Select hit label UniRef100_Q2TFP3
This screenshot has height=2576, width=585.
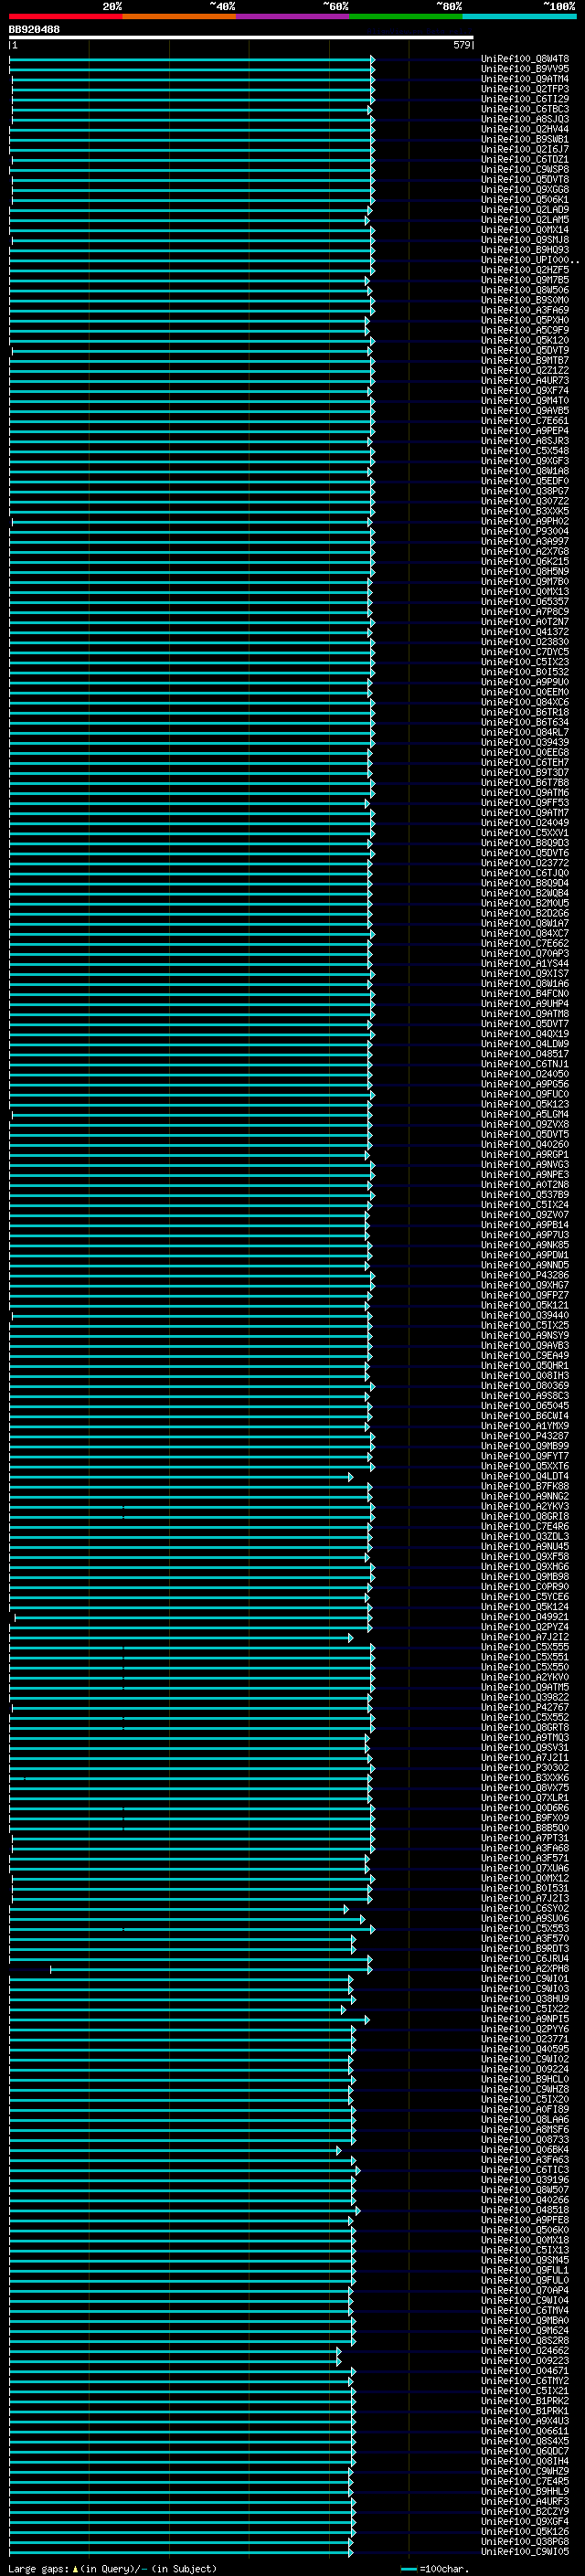pyautogui.click(x=525, y=89)
